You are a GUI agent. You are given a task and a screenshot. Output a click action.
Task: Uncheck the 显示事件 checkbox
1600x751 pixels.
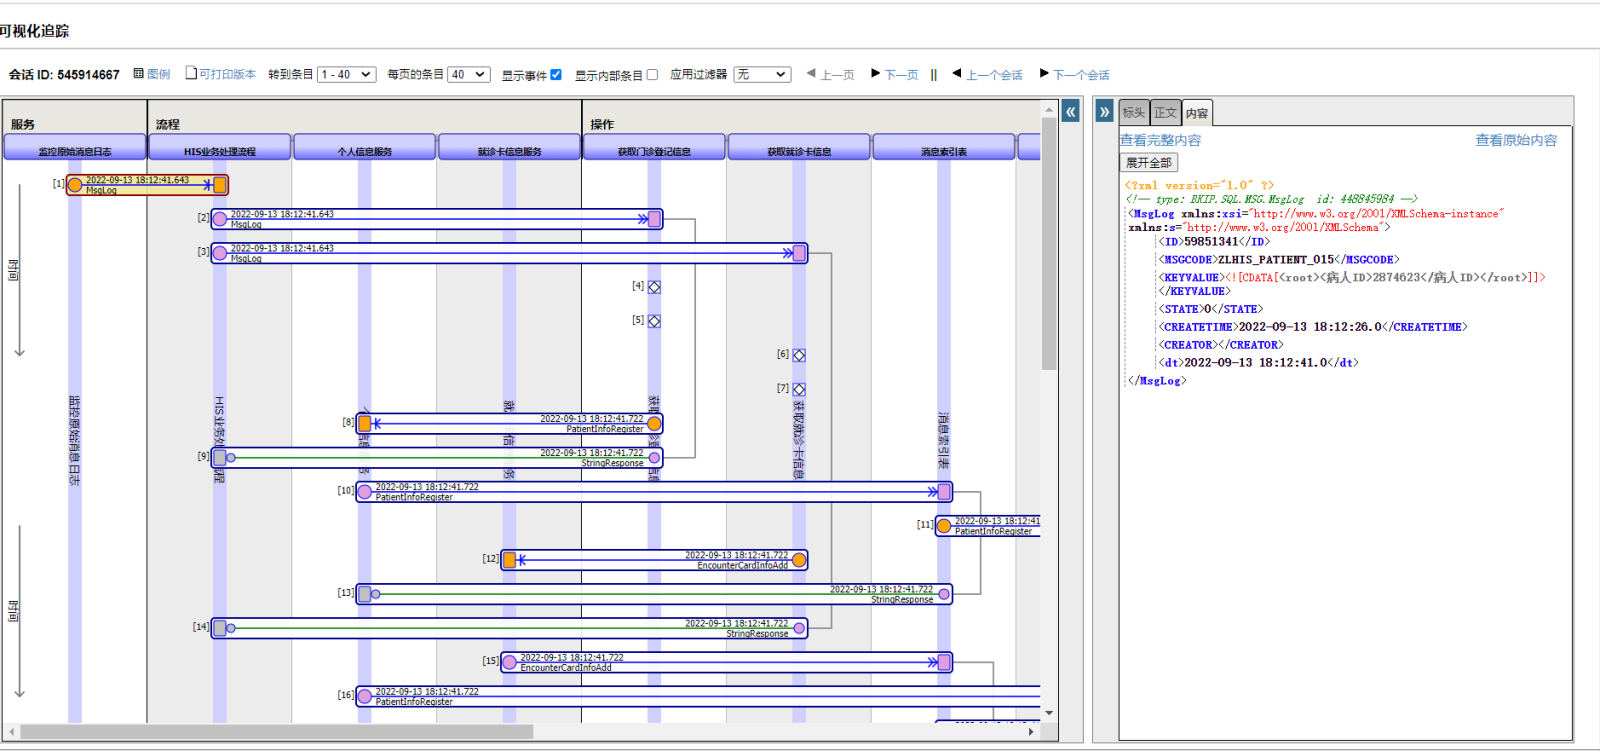click(556, 74)
